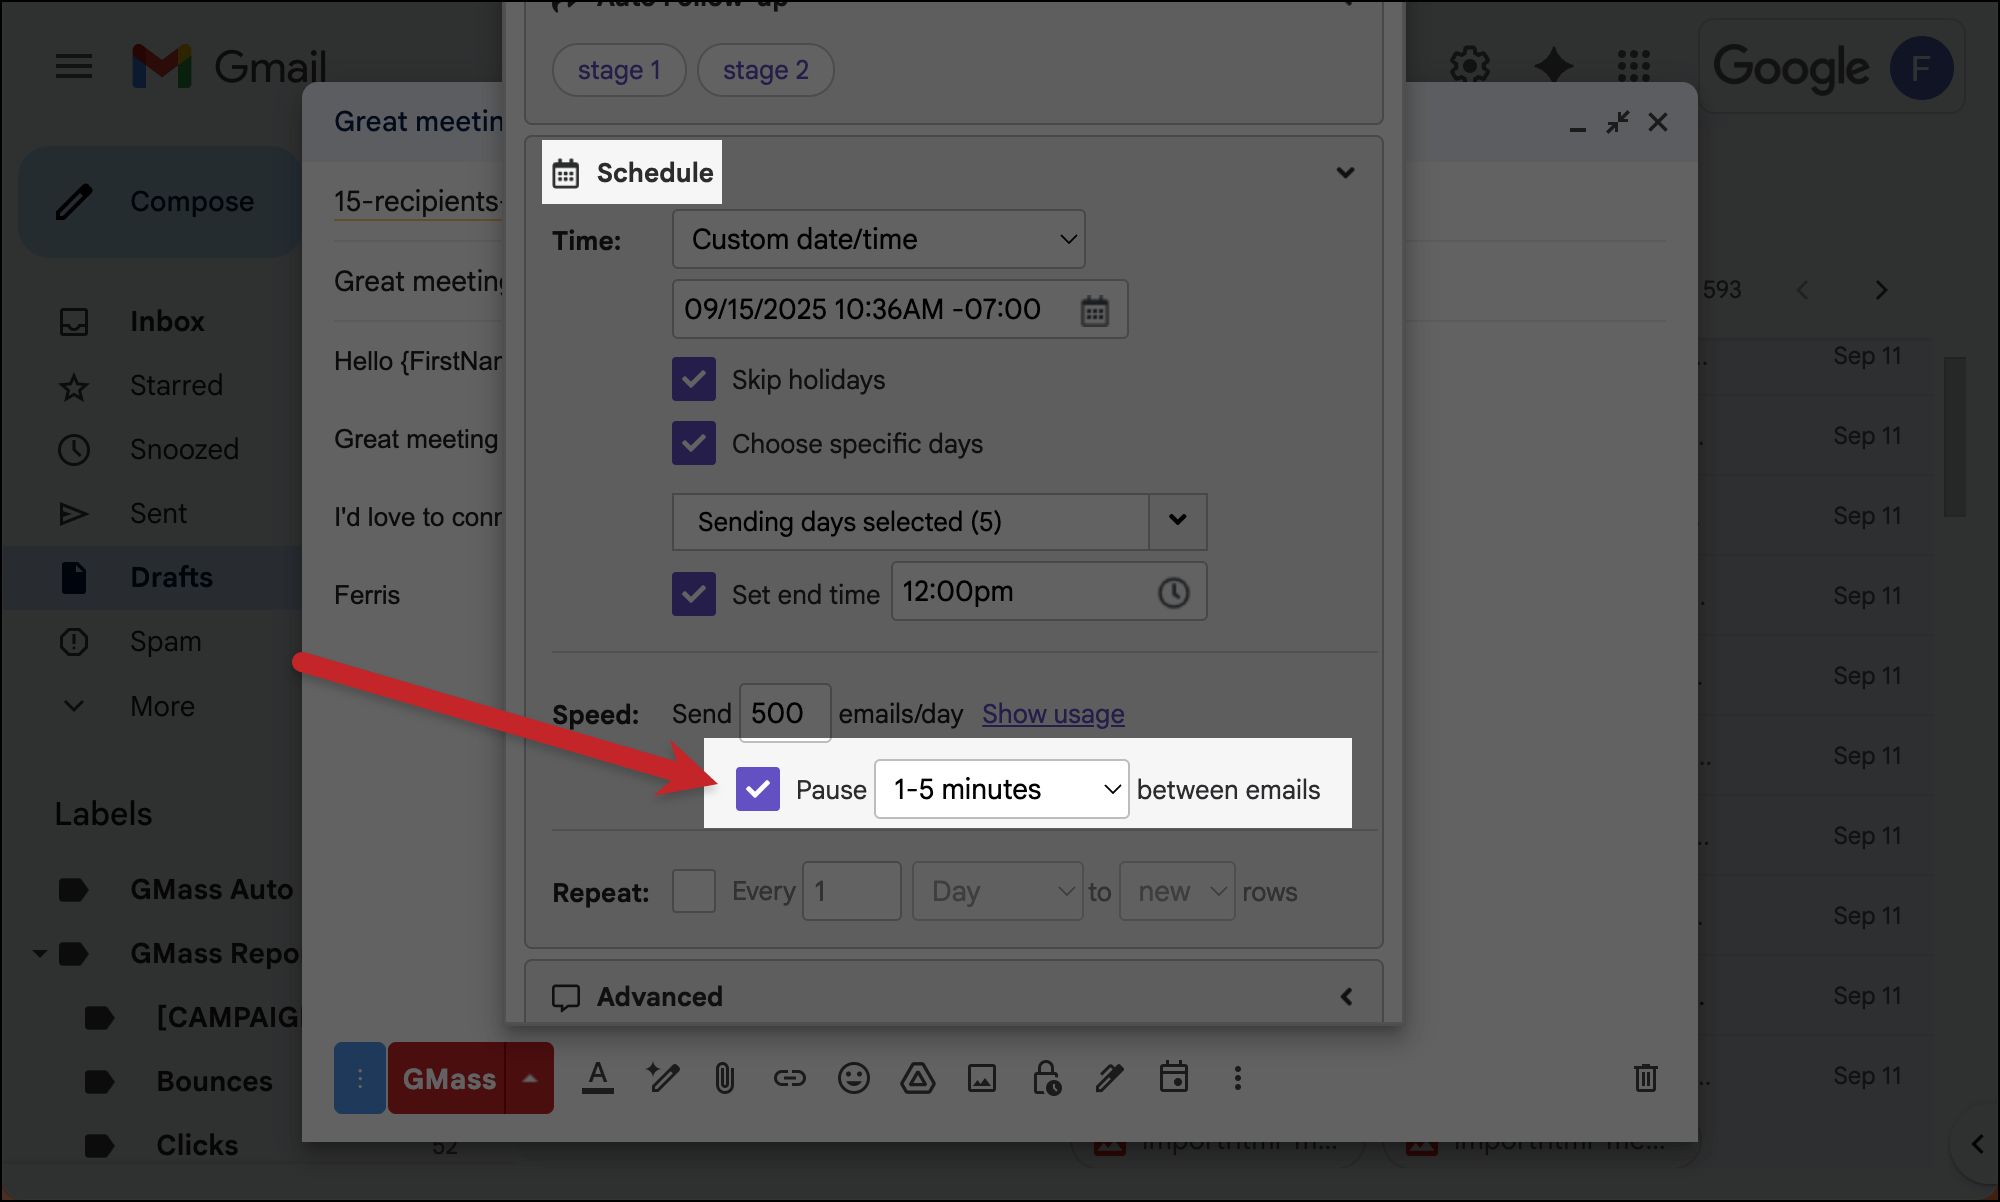Click the red GMass send button
The height and width of the screenshot is (1202, 2000).
[449, 1078]
